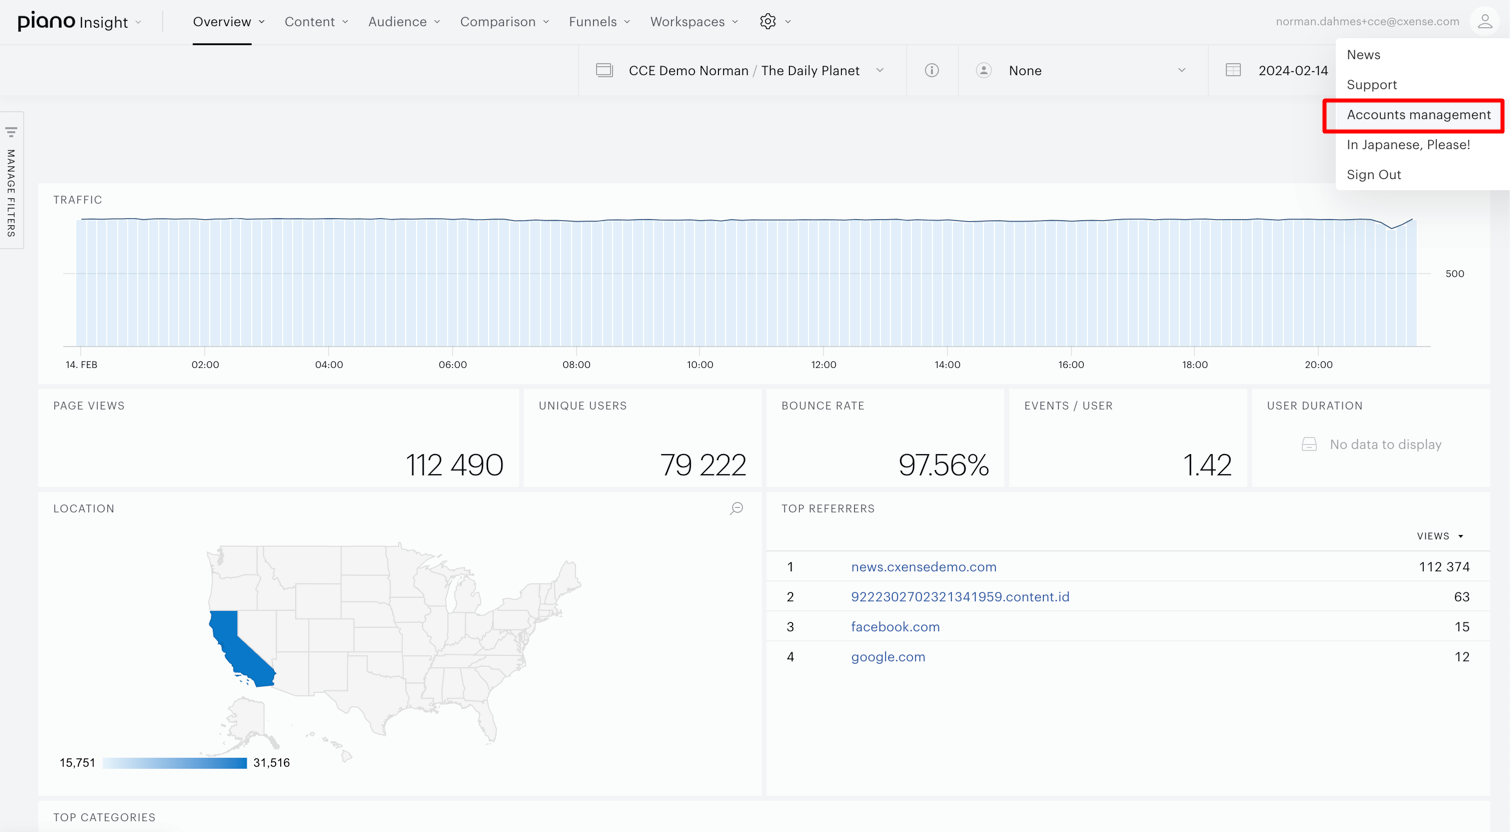Screen dimensions: 1510x832
Task: Click the segment person icon beside None
Action: click(x=984, y=70)
